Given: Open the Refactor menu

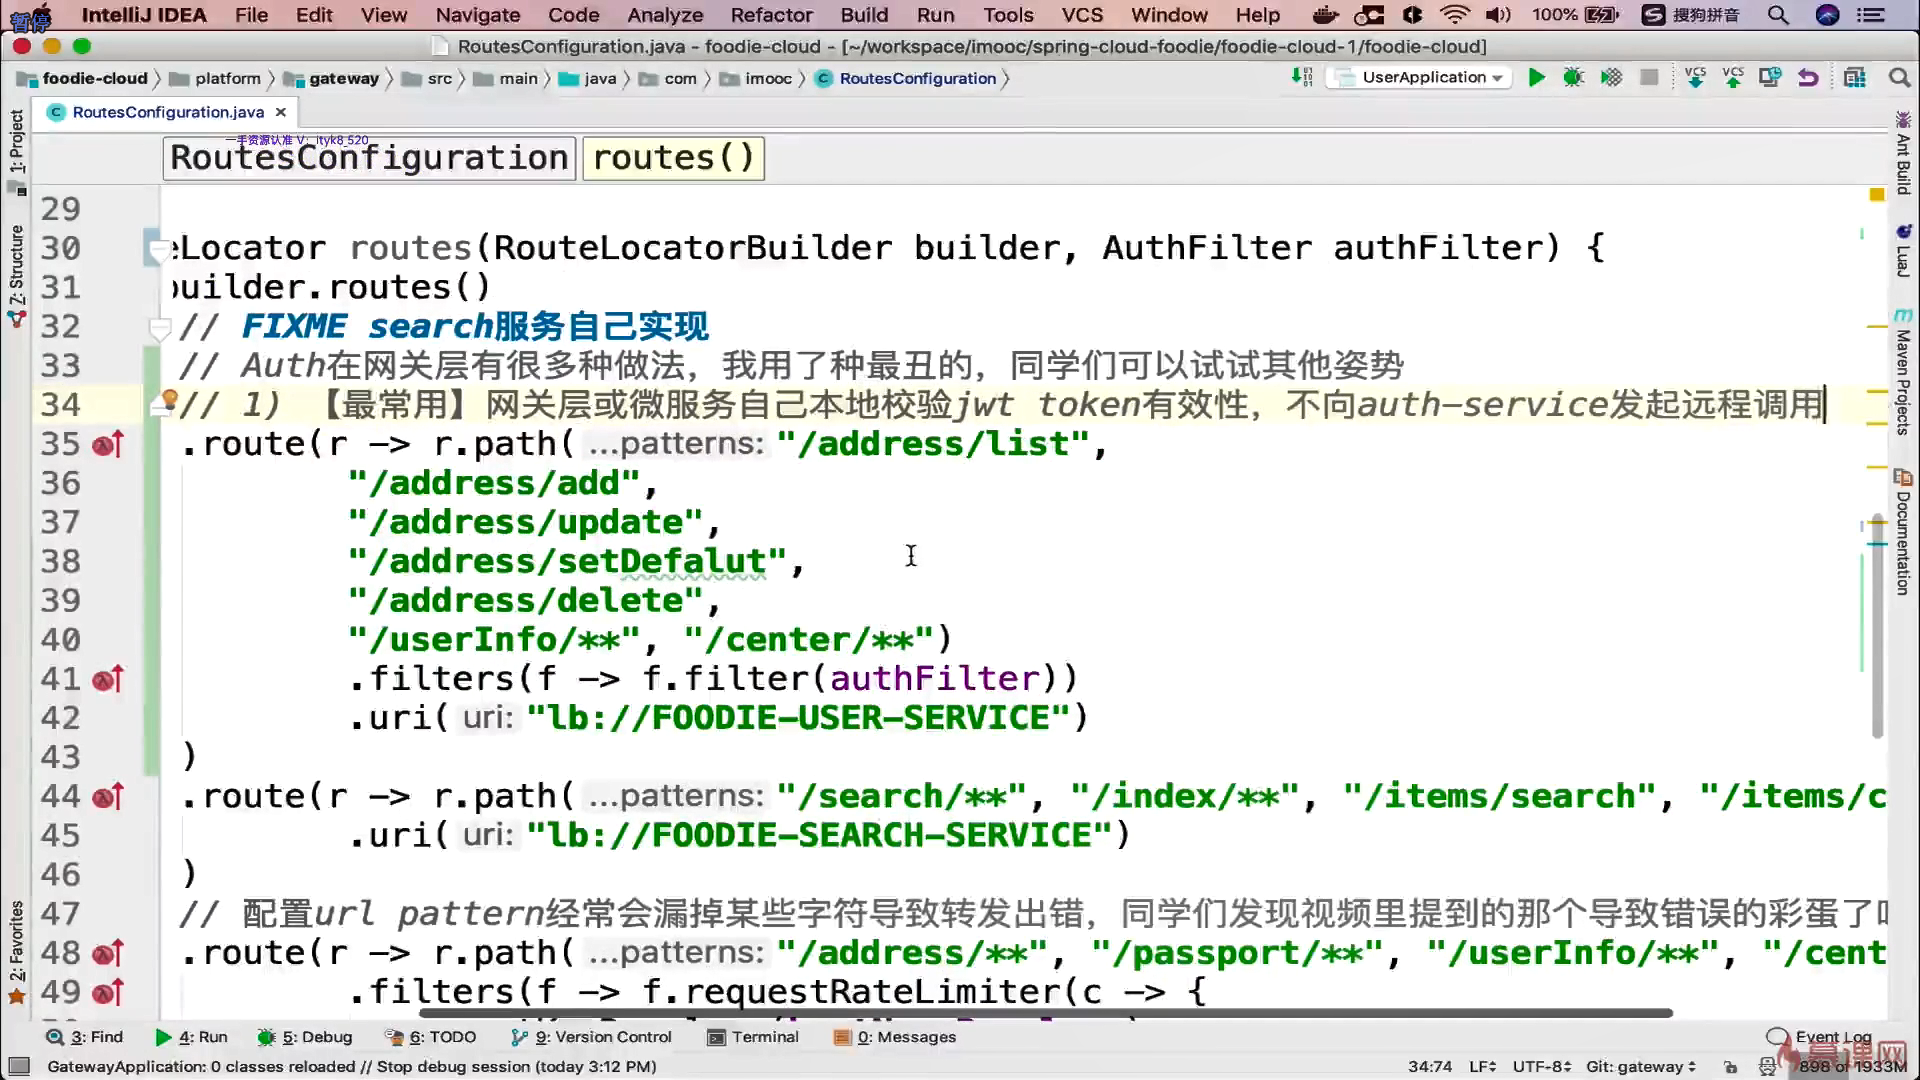Looking at the screenshot, I should pyautogui.click(x=771, y=15).
